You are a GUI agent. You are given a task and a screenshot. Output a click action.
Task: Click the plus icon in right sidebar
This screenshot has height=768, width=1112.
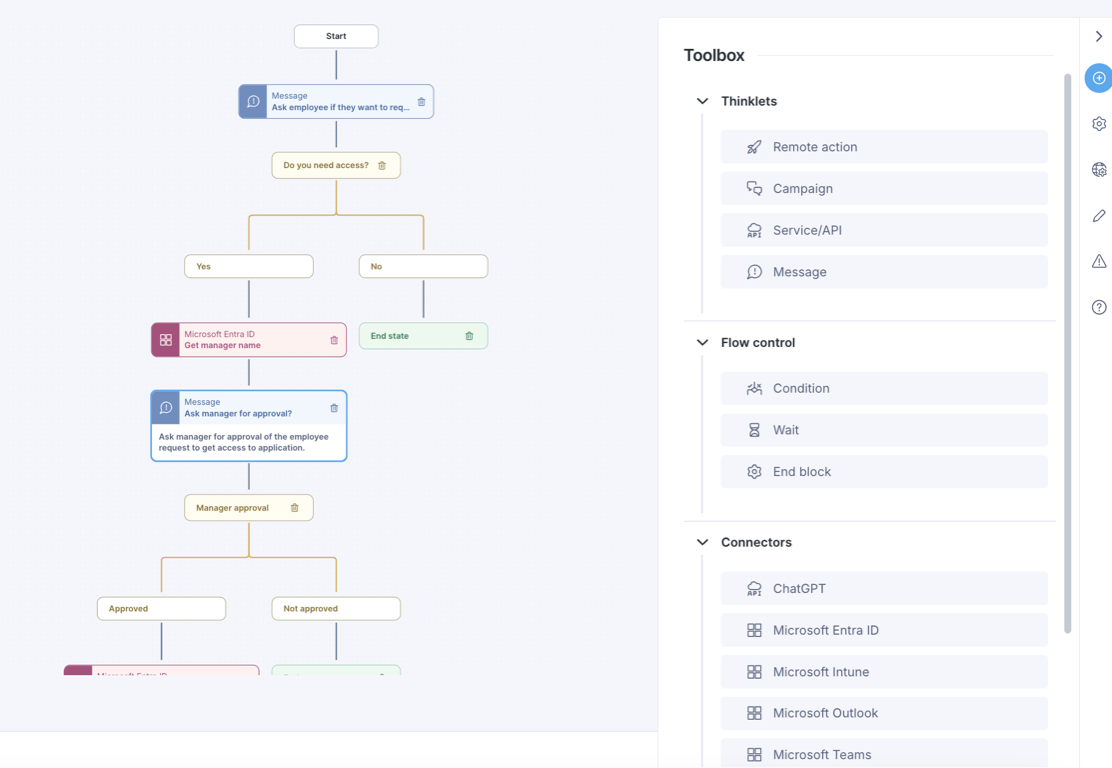click(1099, 78)
